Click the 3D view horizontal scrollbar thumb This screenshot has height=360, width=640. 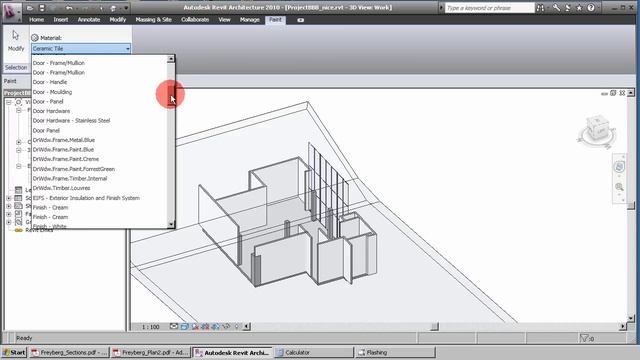(434, 327)
